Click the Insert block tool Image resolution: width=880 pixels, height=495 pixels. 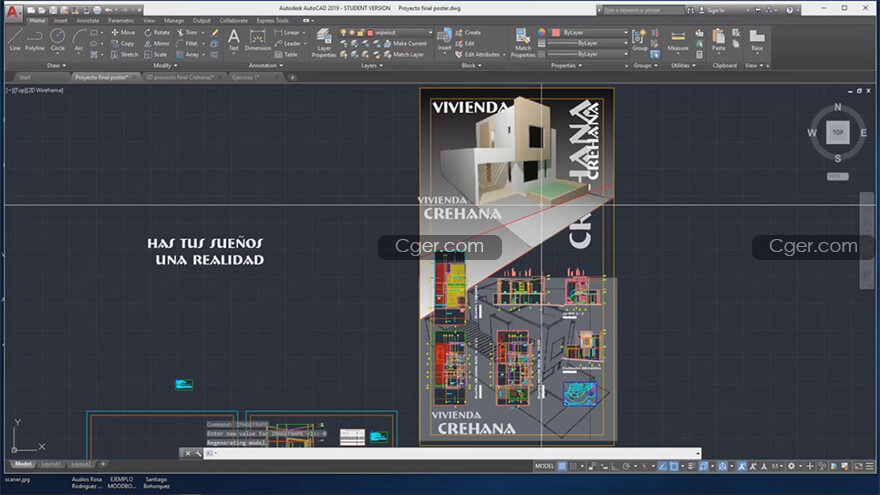click(x=444, y=40)
